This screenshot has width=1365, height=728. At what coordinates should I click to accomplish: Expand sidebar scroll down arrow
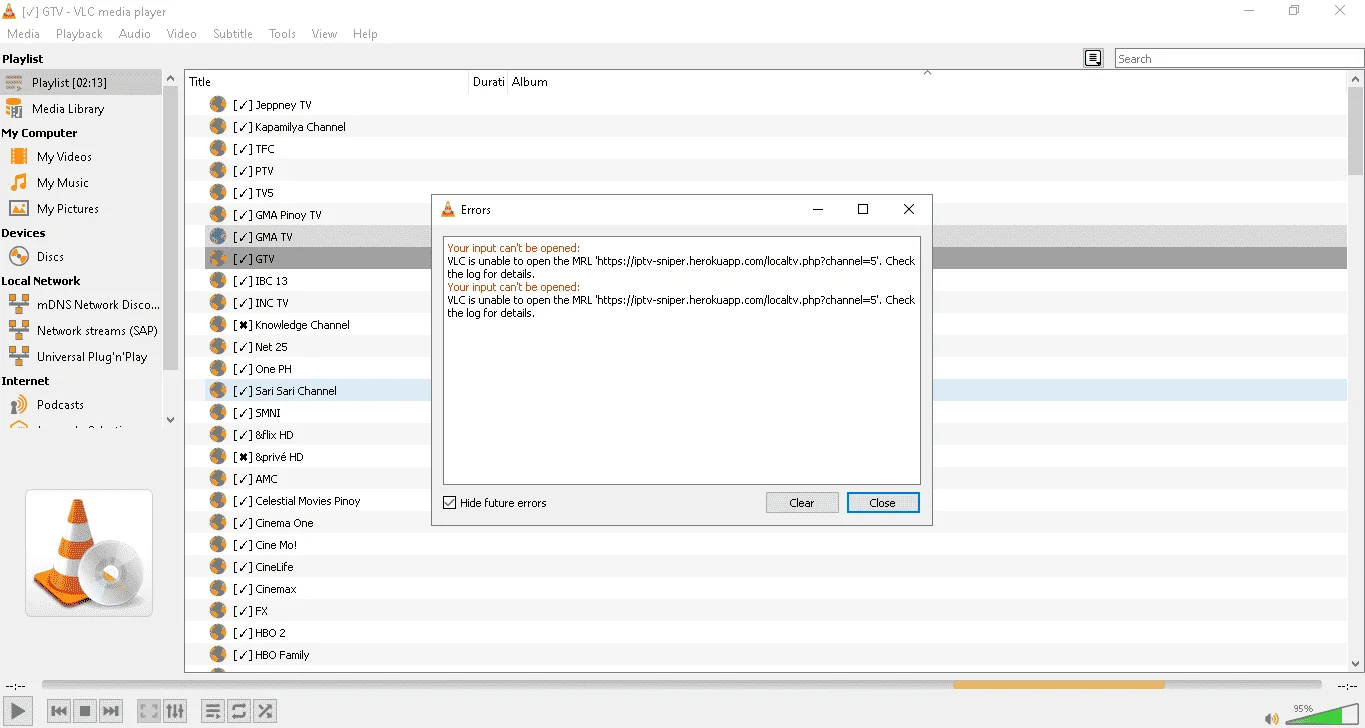pos(170,420)
